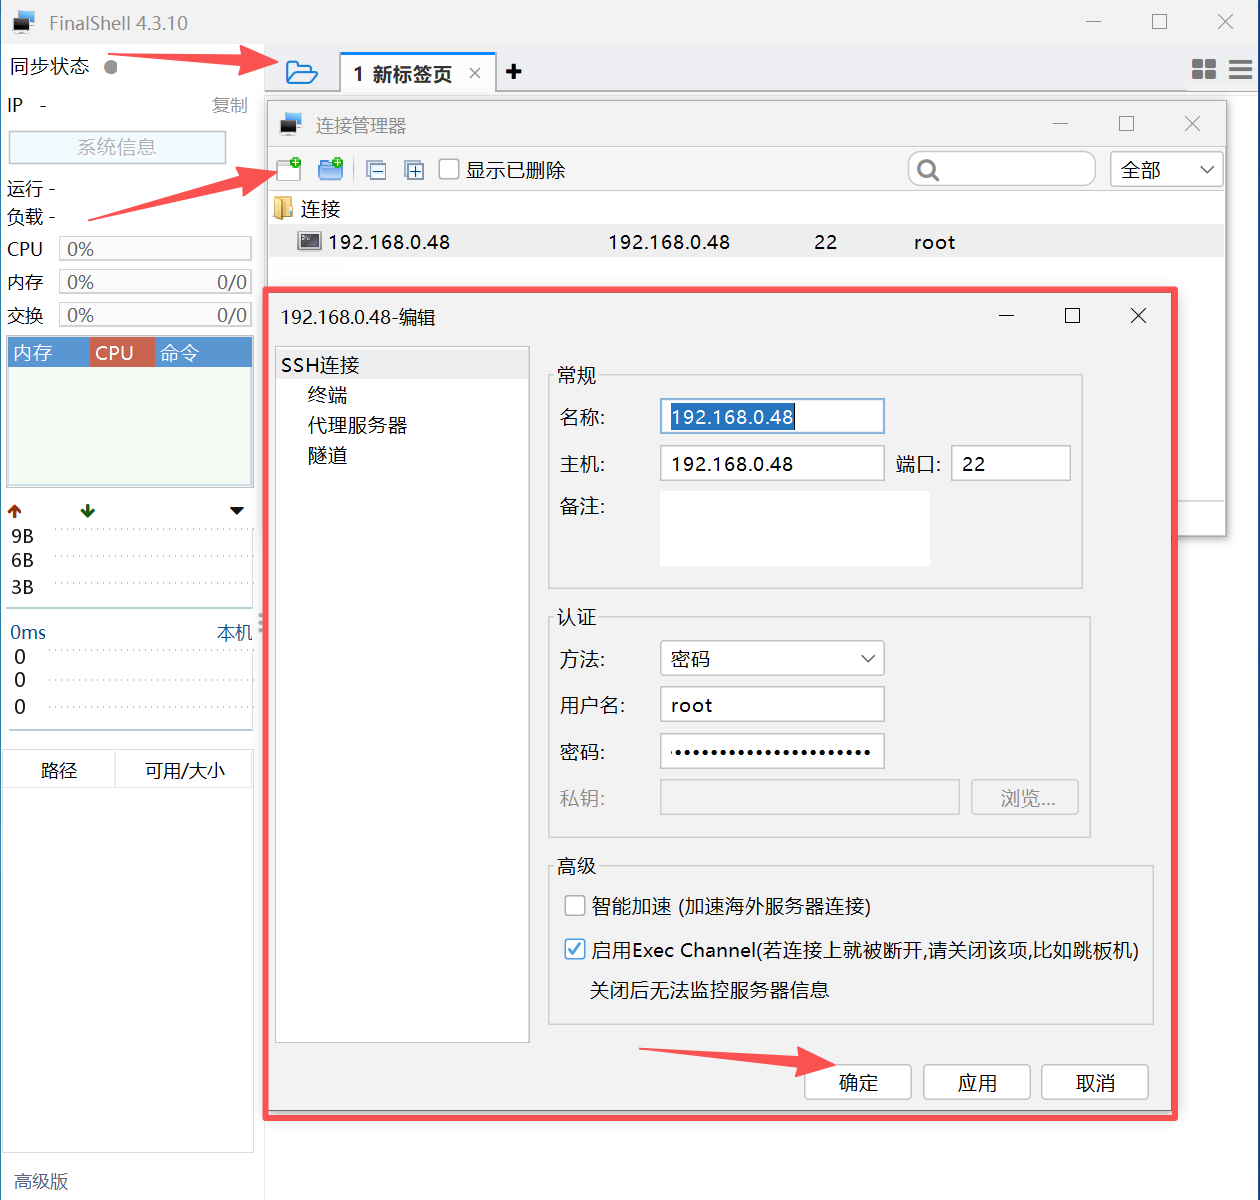
Task: Click the 主机 host input field
Action: [x=771, y=464]
